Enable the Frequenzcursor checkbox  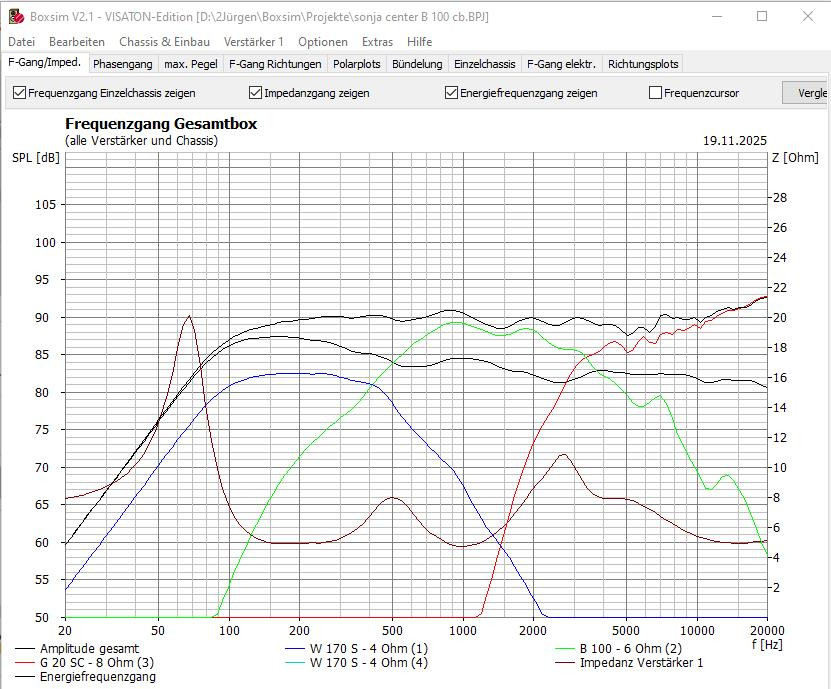click(656, 93)
